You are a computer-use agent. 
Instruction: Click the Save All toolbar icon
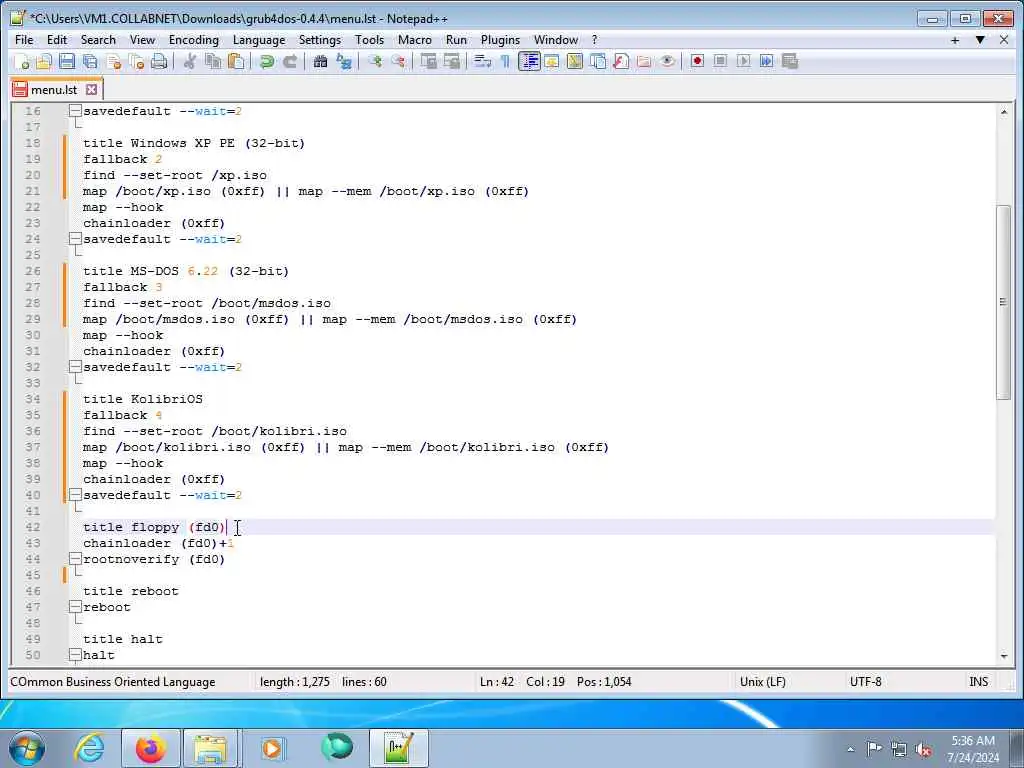[x=90, y=61]
